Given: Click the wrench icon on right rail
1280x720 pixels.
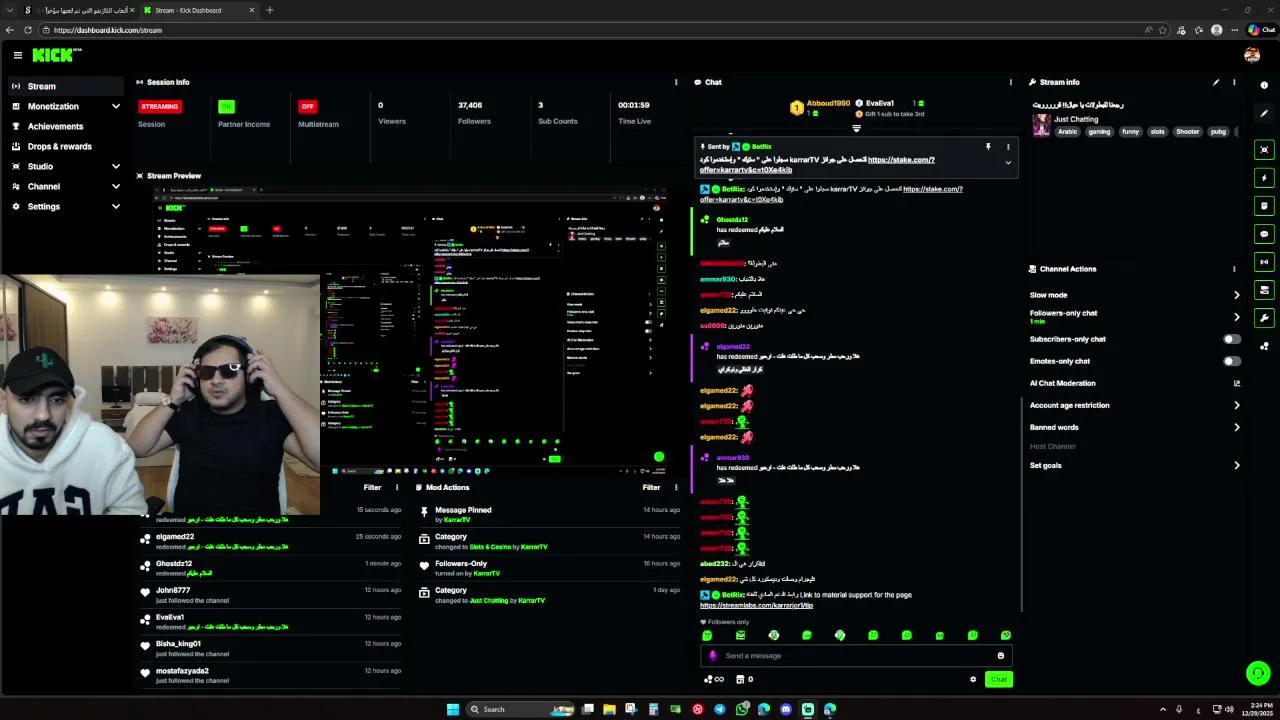Looking at the screenshot, I should (1264, 318).
